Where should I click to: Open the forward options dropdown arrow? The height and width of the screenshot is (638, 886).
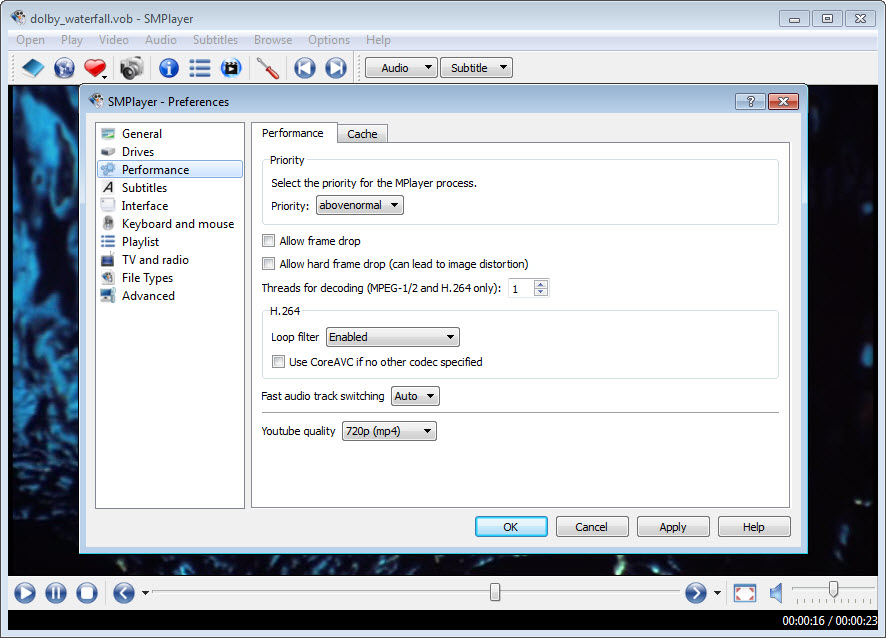pyautogui.click(x=717, y=593)
